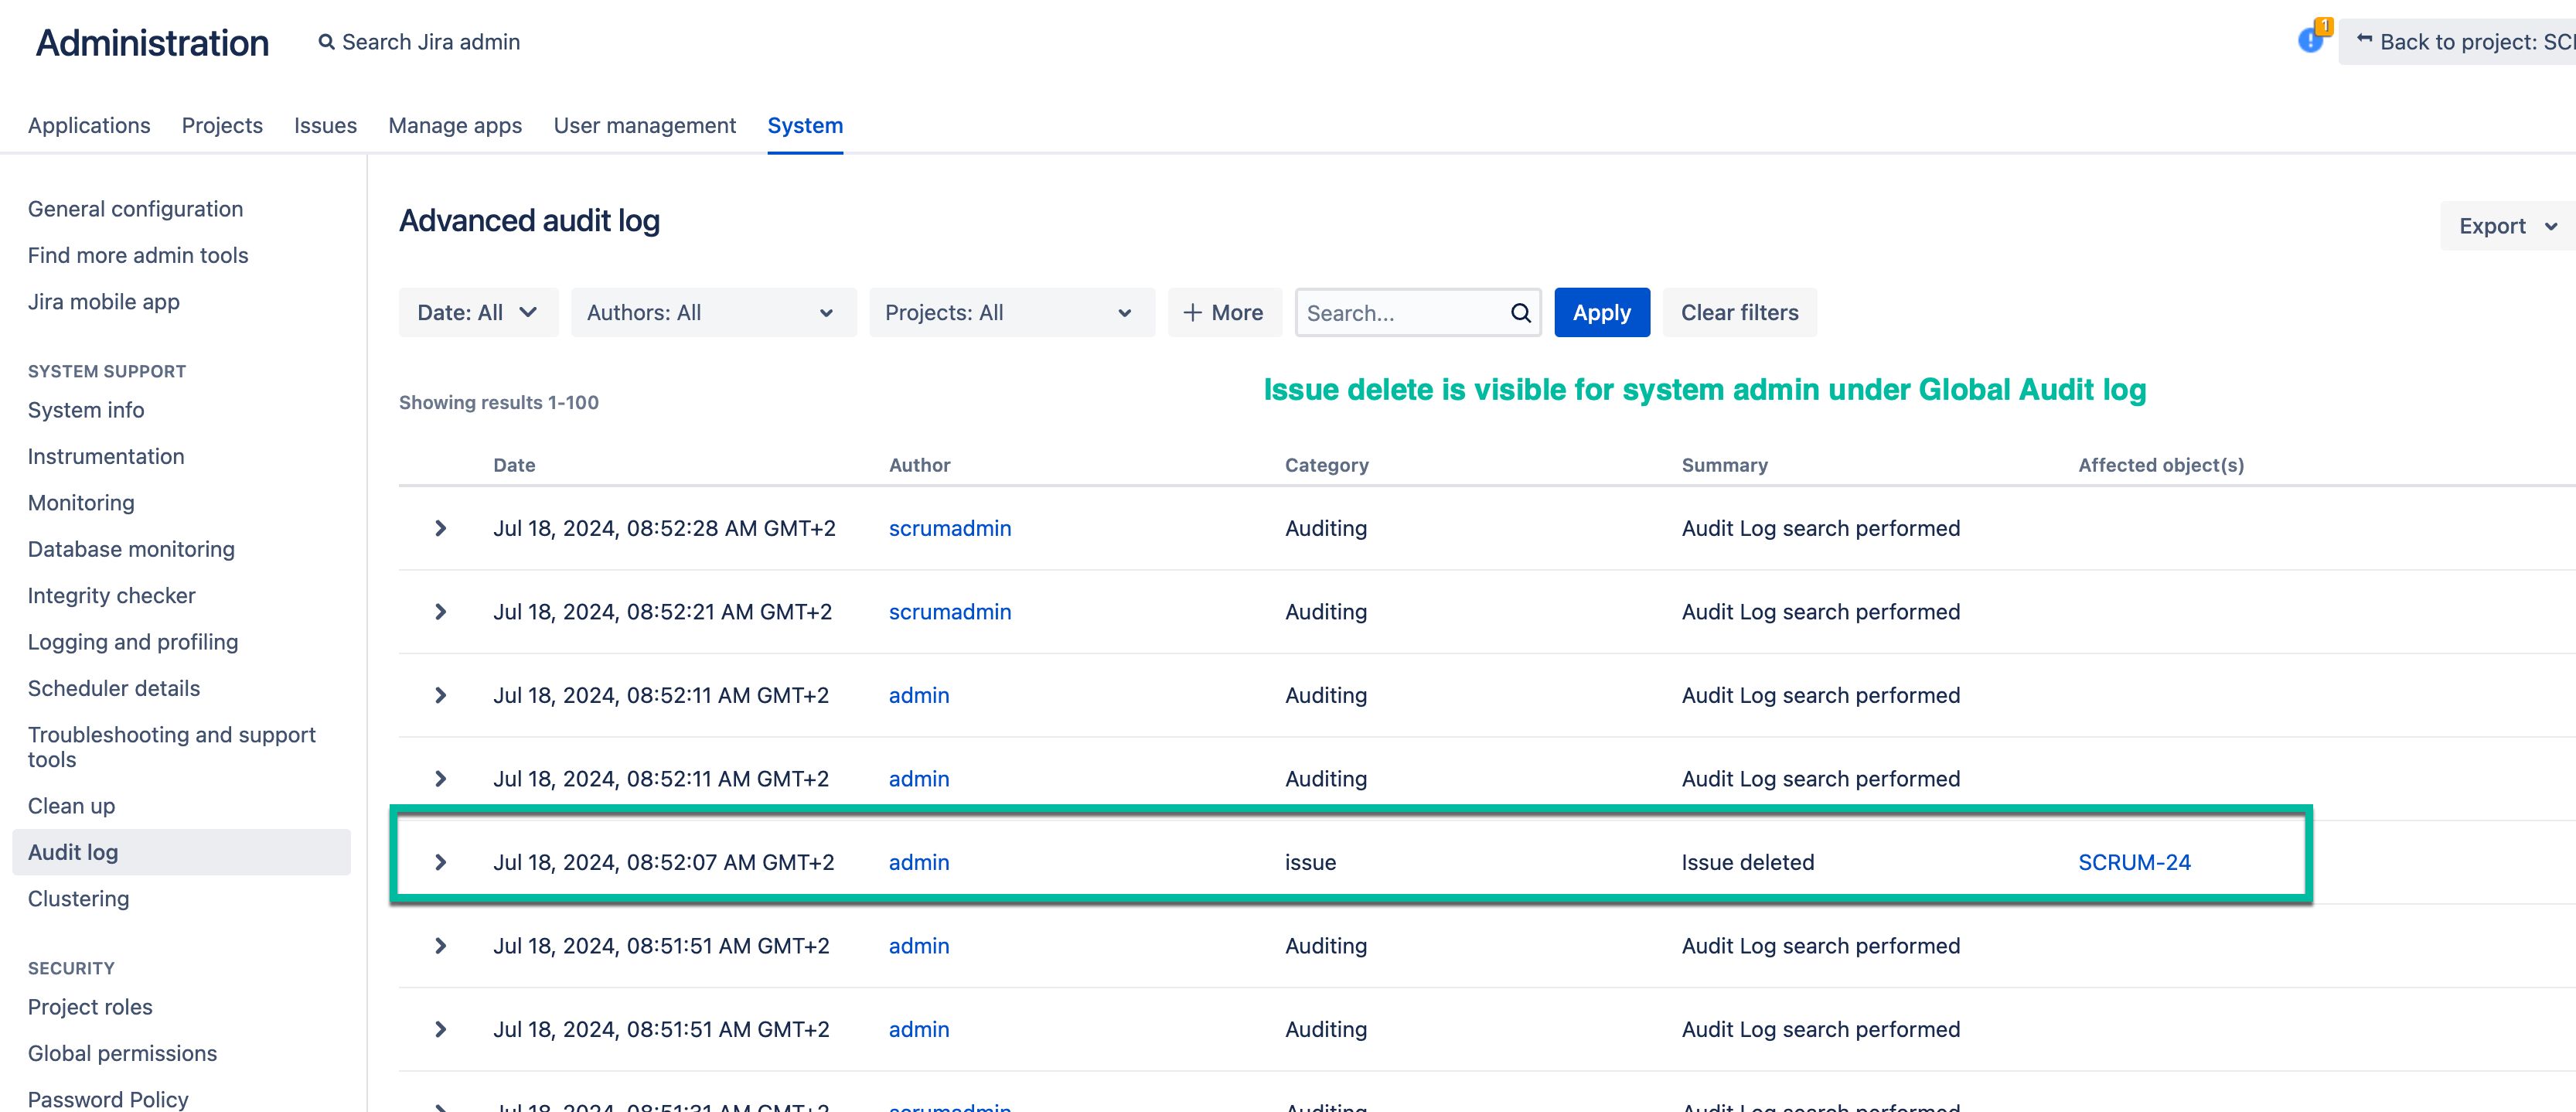
Task: Click the blue Apply button
Action: tap(1601, 313)
